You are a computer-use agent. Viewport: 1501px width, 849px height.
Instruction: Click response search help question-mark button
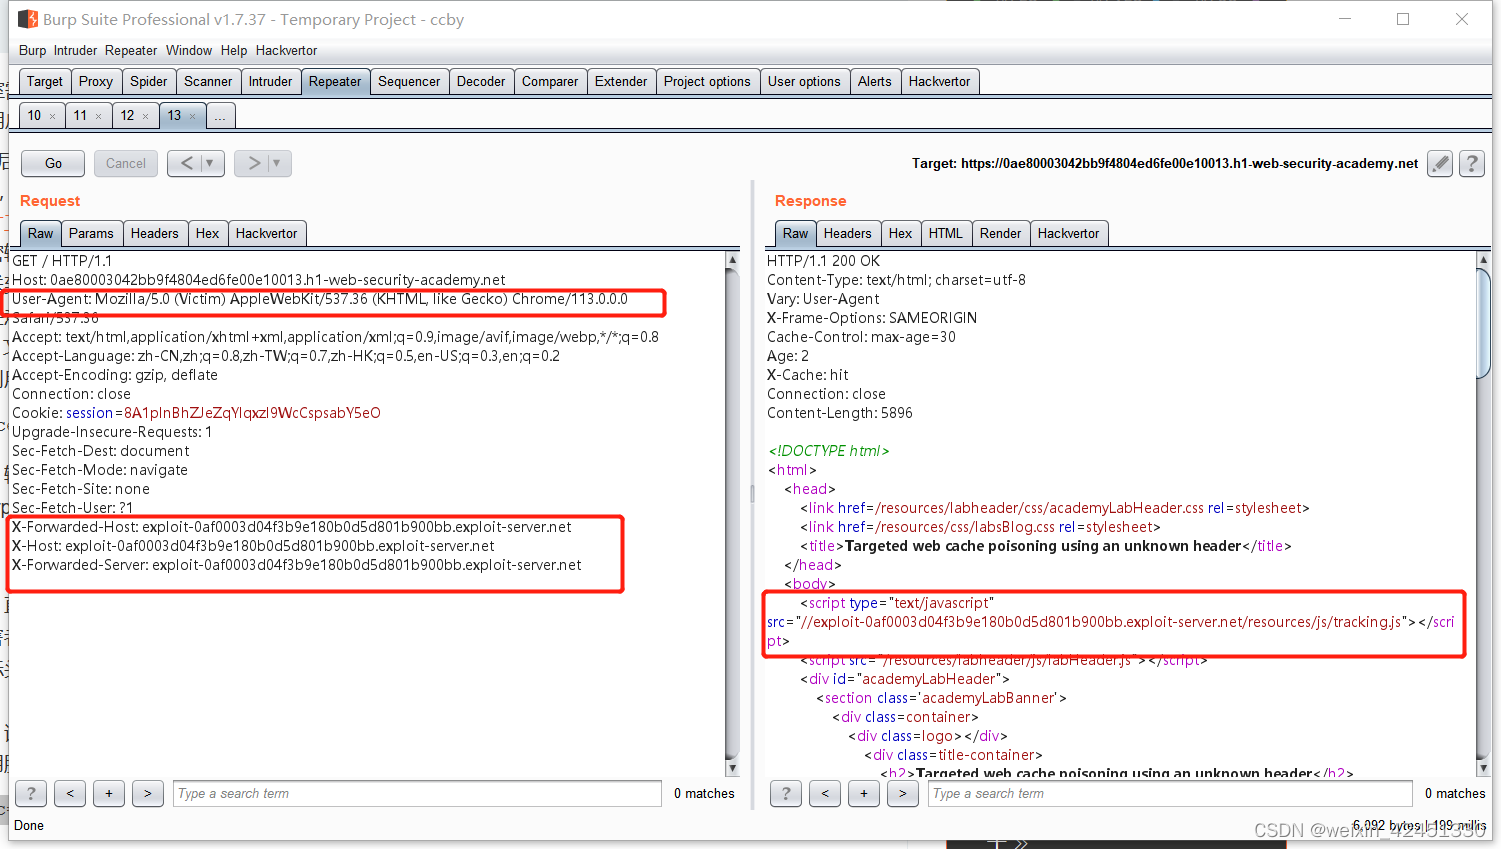point(786,793)
